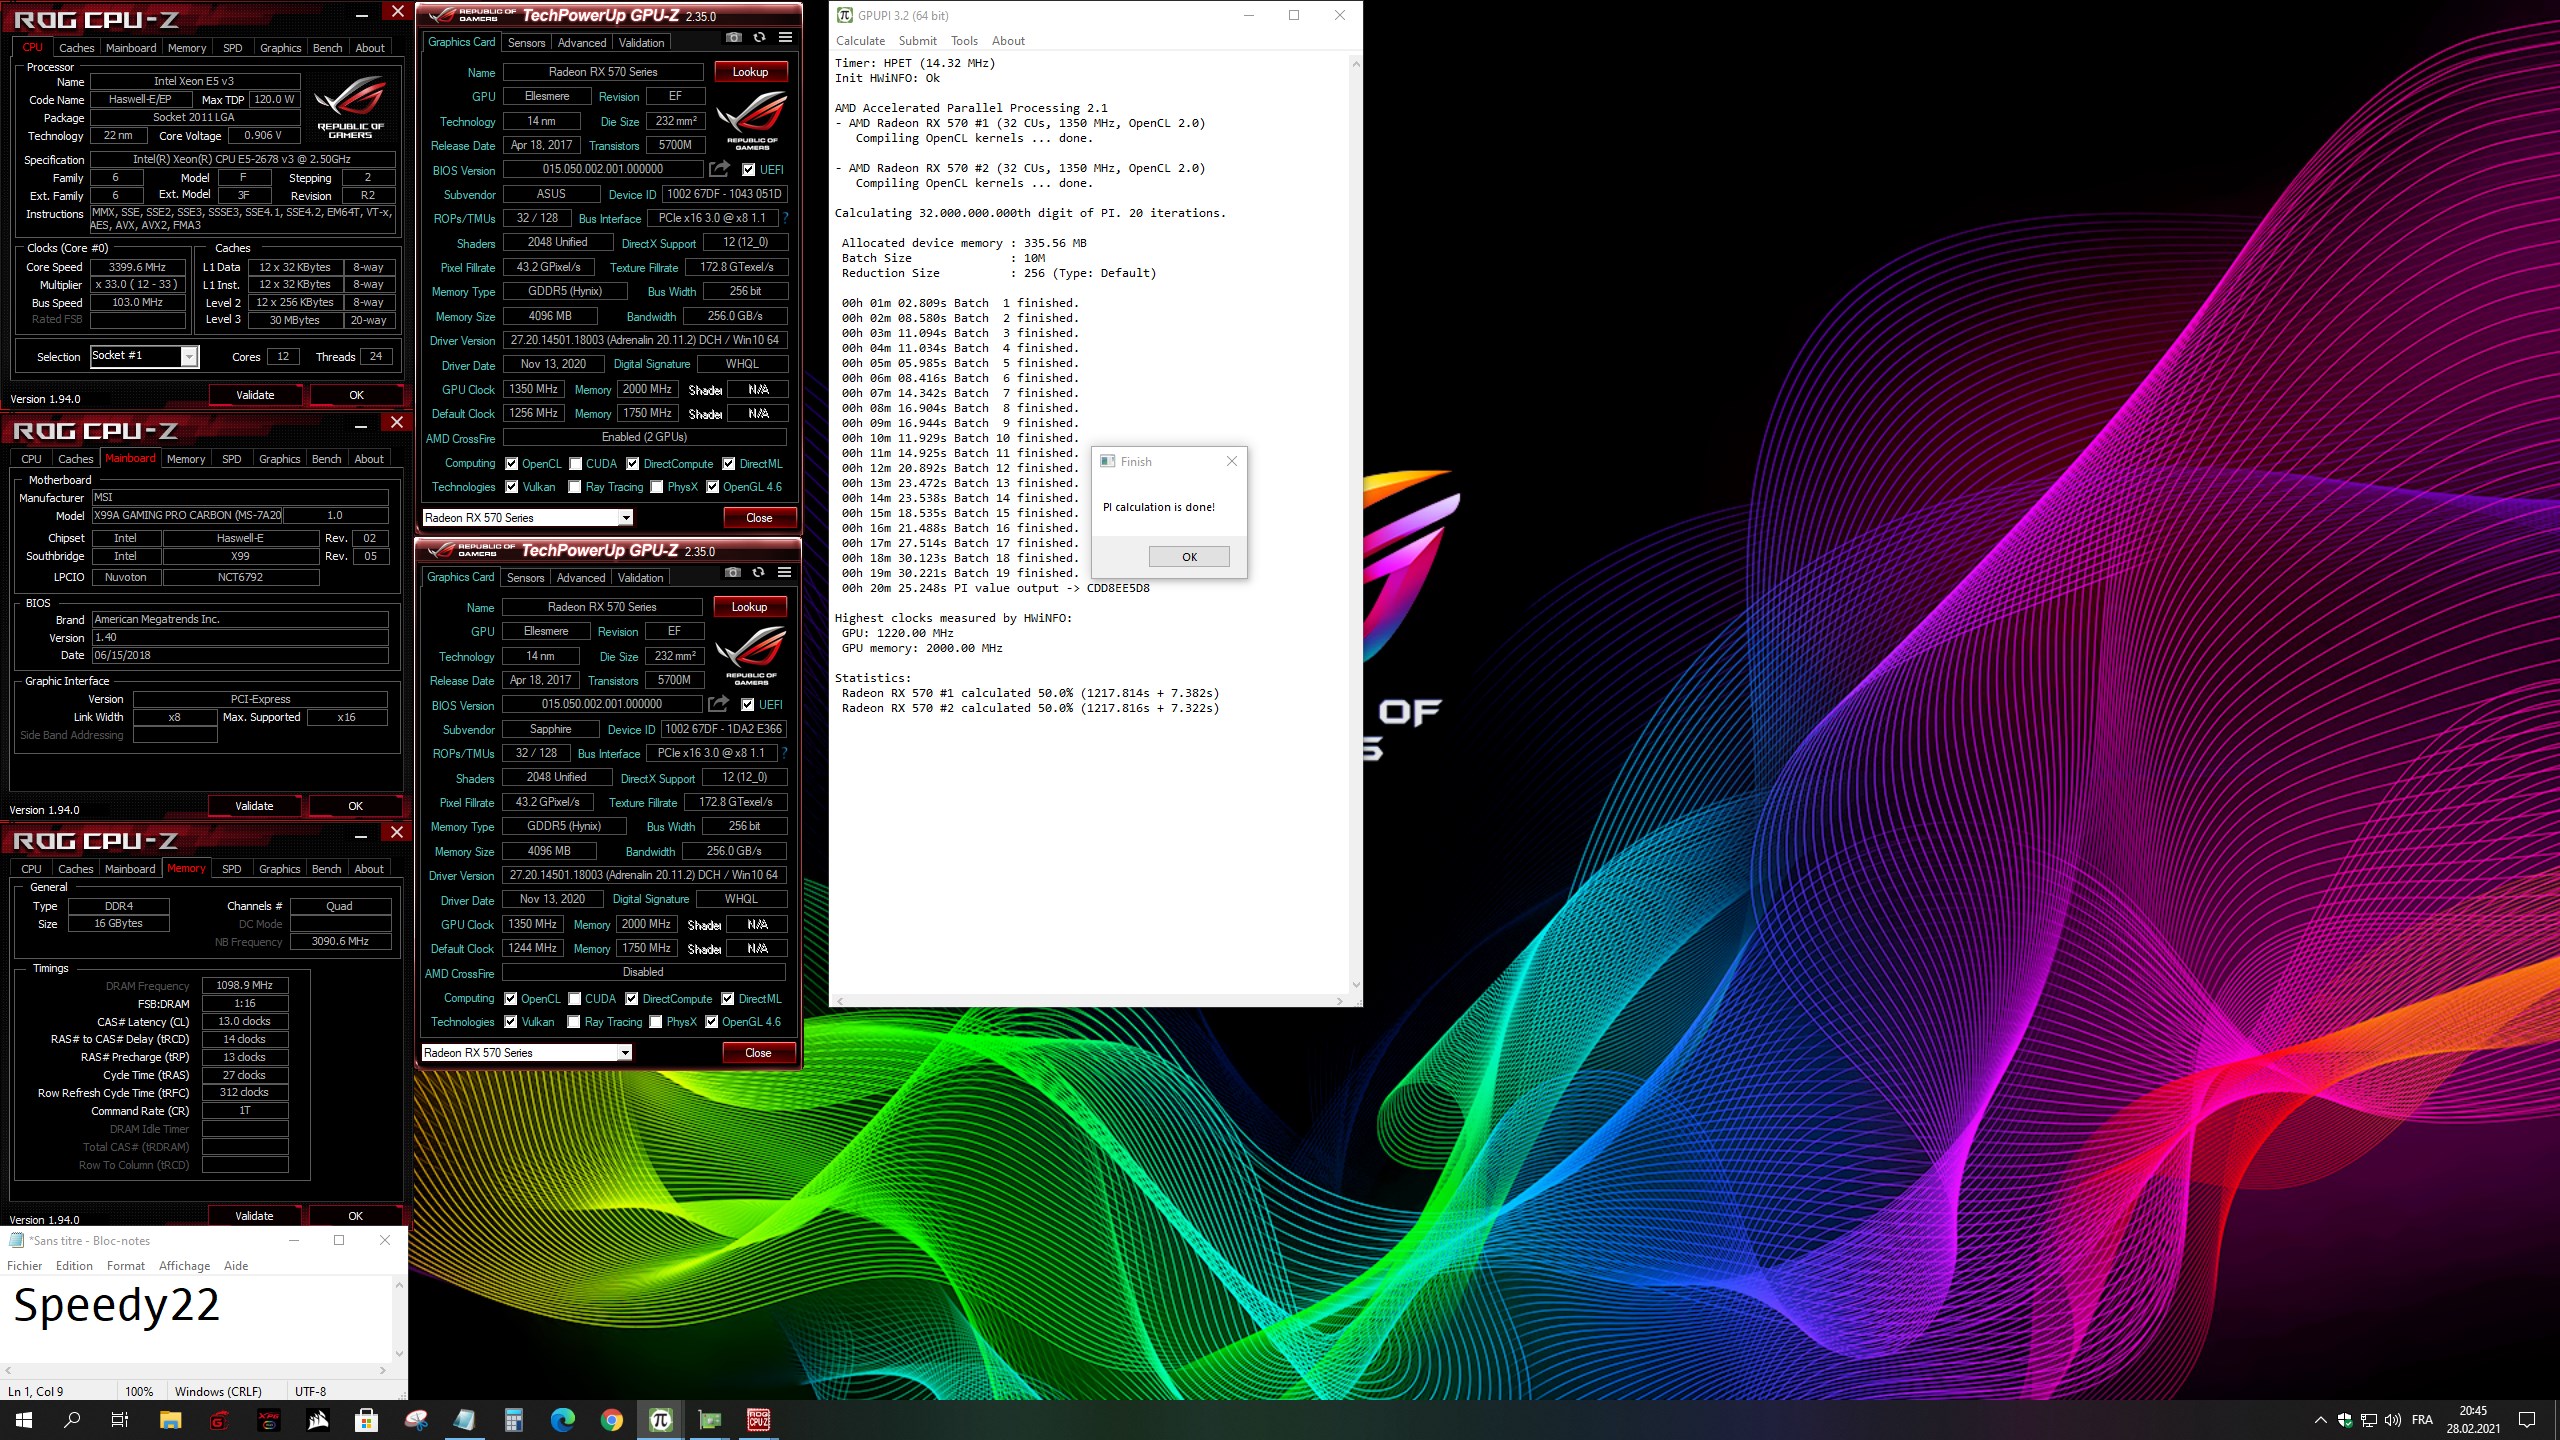Open Calculator from the taskbar

[513, 1420]
